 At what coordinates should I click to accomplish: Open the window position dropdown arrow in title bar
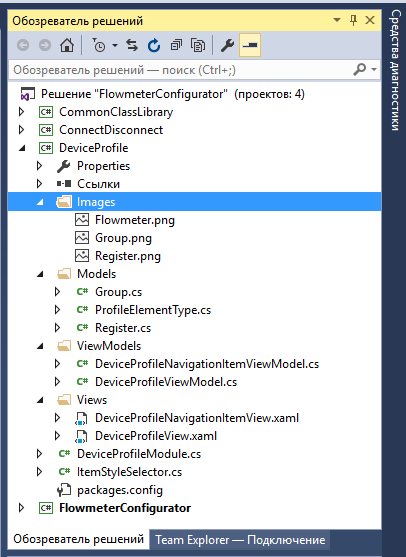[337, 20]
